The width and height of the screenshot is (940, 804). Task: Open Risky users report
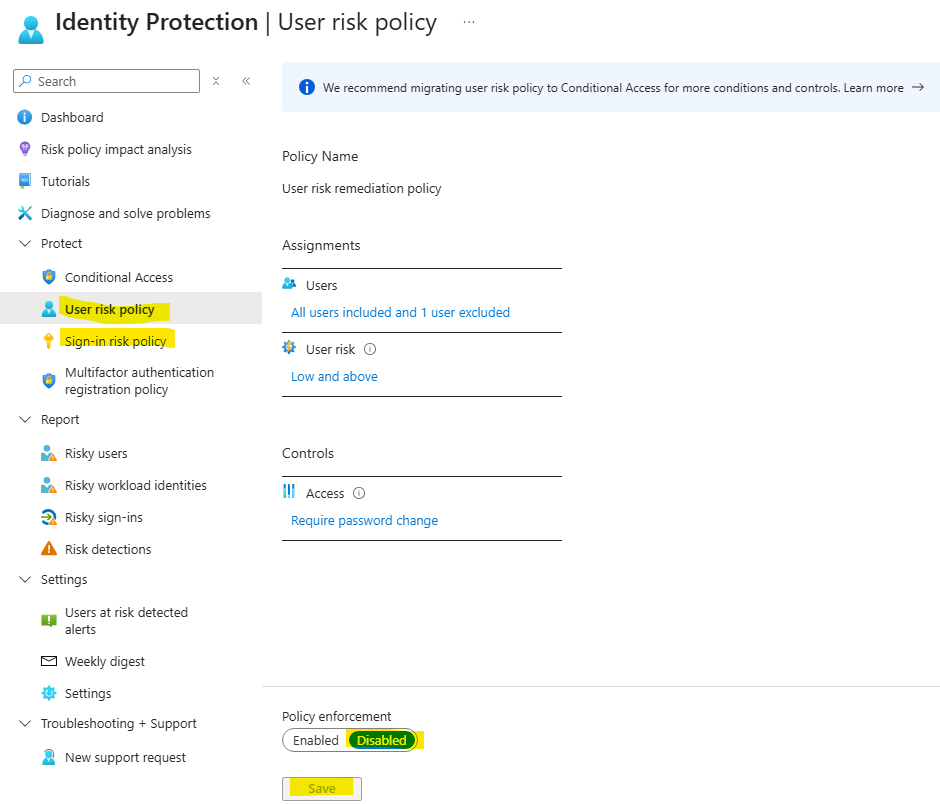tap(96, 453)
